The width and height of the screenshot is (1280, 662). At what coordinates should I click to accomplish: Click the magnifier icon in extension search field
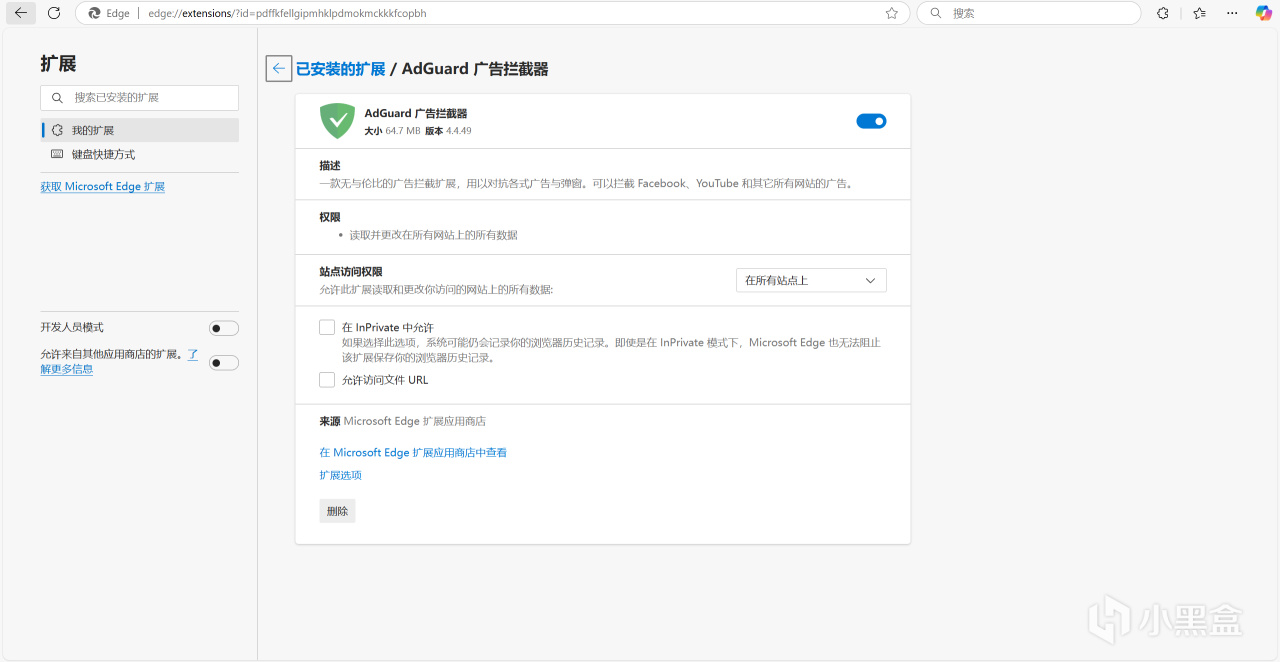pos(56,98)
